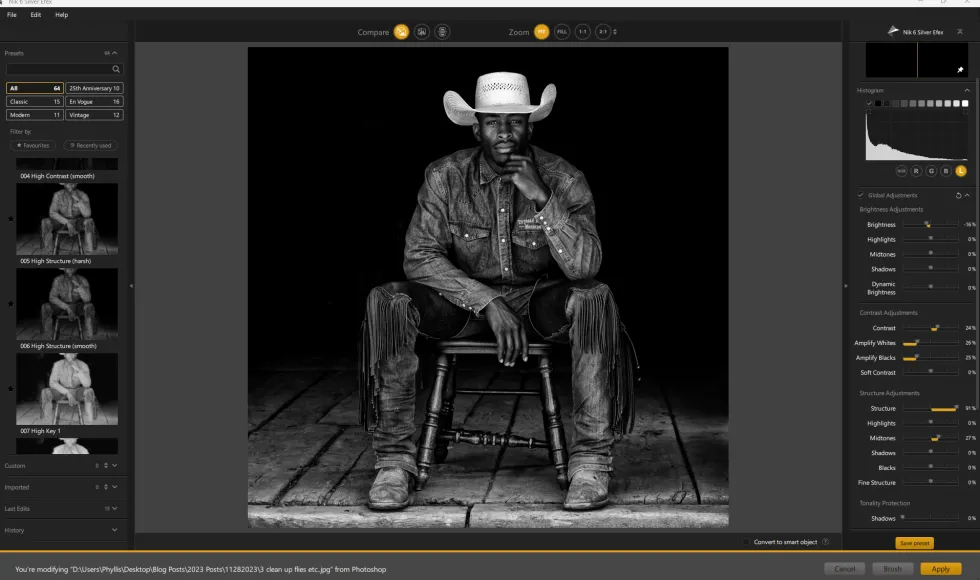Image resolution: width=980 pixels, height=580 pixels.
Task: Collapse the Presets panel
Action: point(115,53)
